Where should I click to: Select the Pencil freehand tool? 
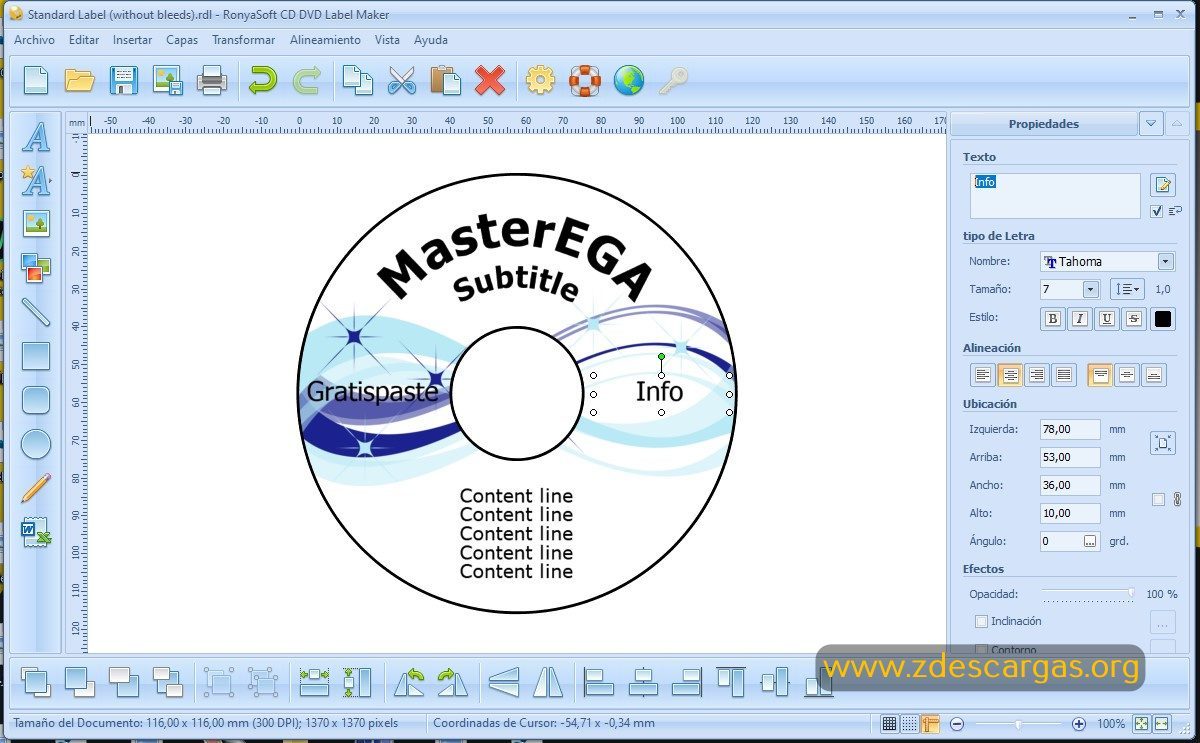coord(36,487)
